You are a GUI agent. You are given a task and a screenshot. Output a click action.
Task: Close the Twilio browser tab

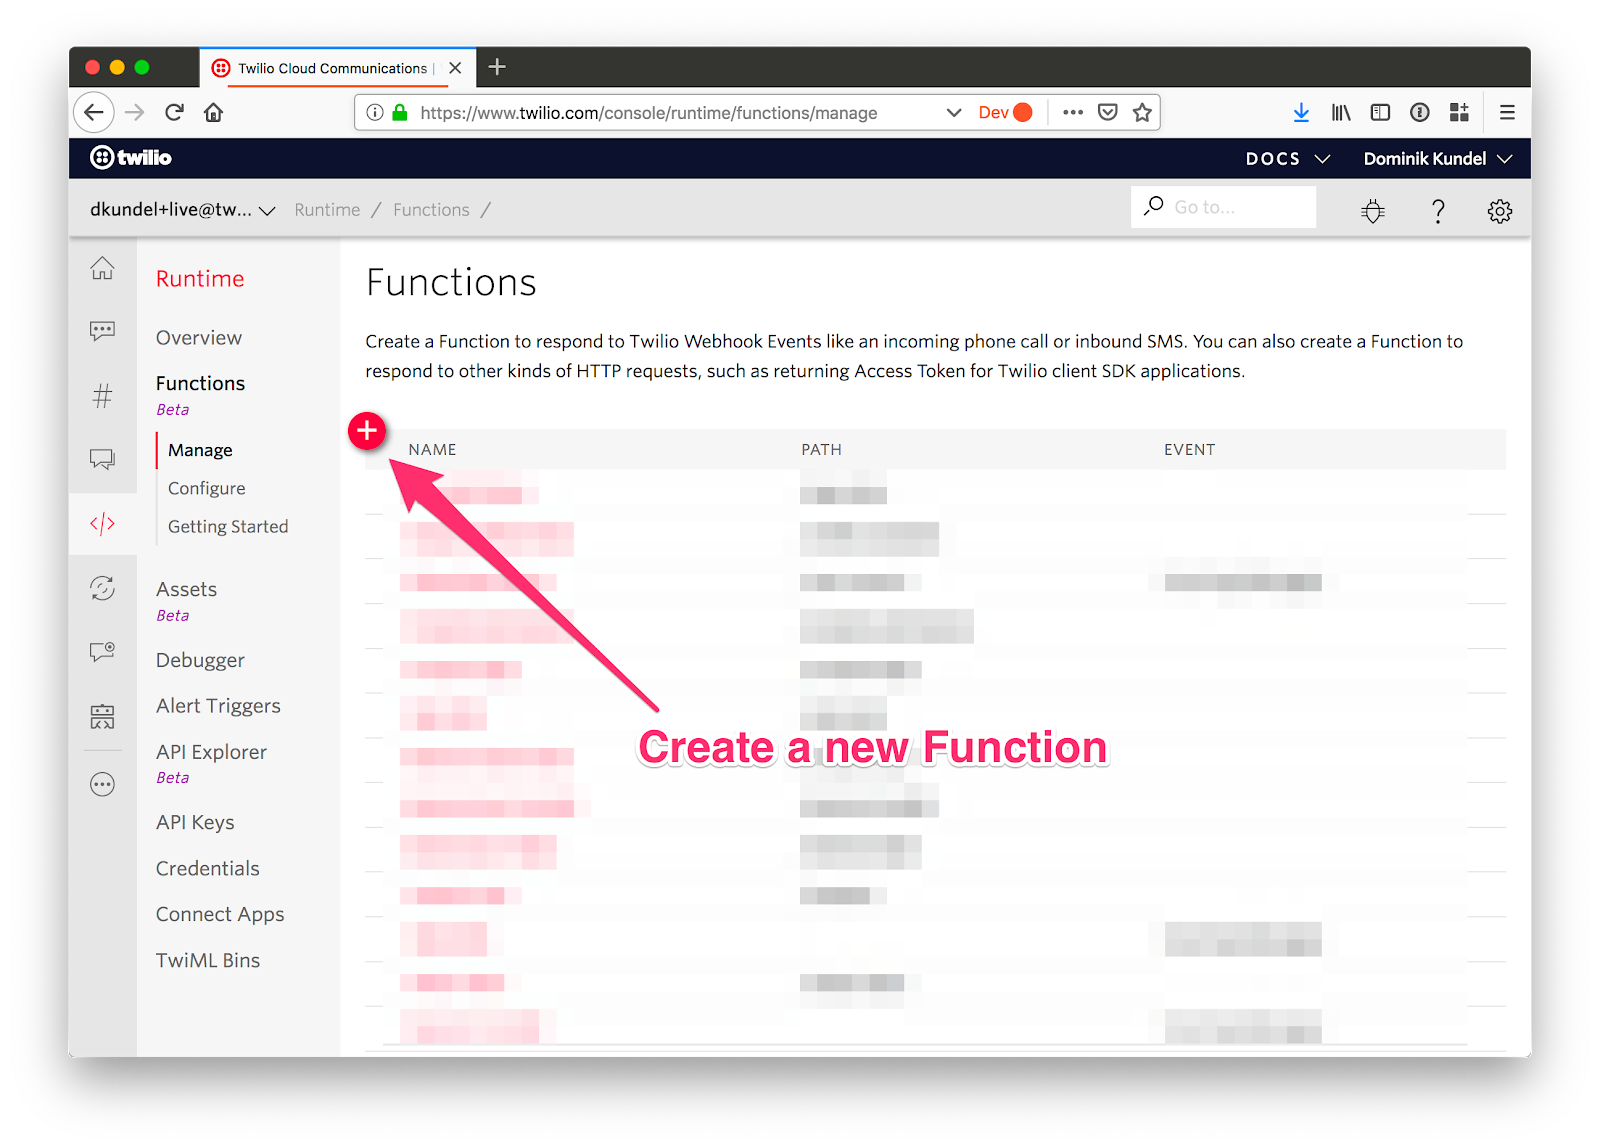(x=455, y=68)
